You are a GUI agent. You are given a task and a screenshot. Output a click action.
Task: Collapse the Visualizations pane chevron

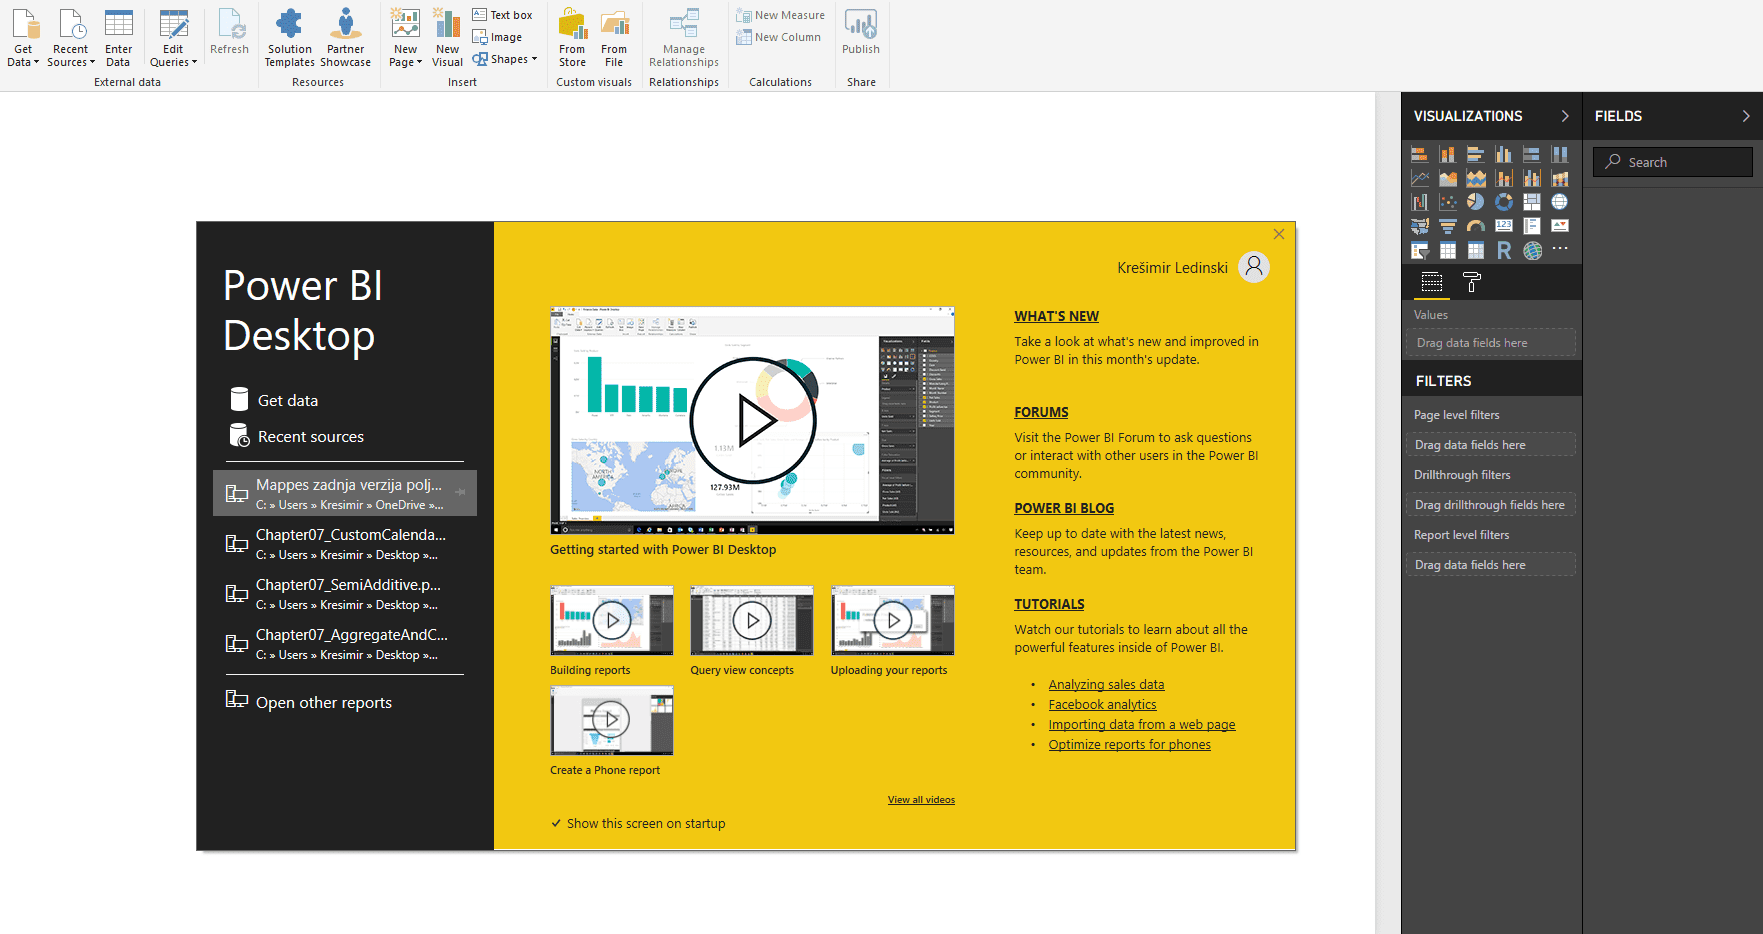coord(1565,116)
